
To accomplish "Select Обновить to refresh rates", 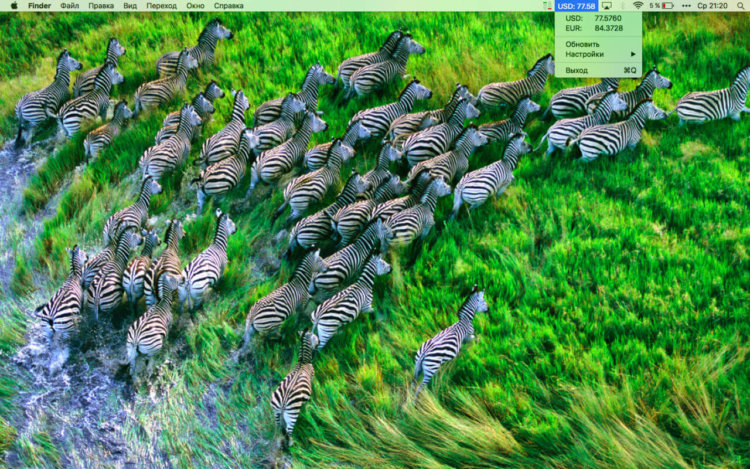I will [x=583, y=44].
